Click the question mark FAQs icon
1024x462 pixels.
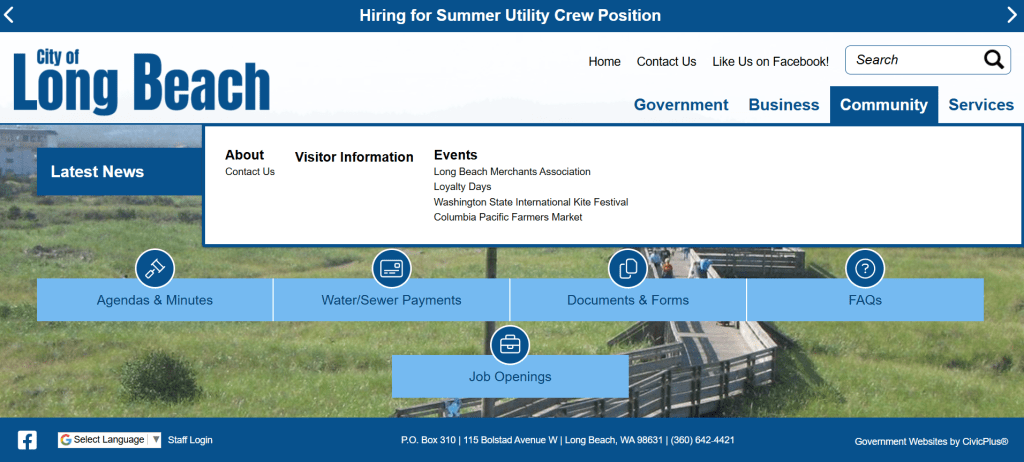tap(865, 268)
